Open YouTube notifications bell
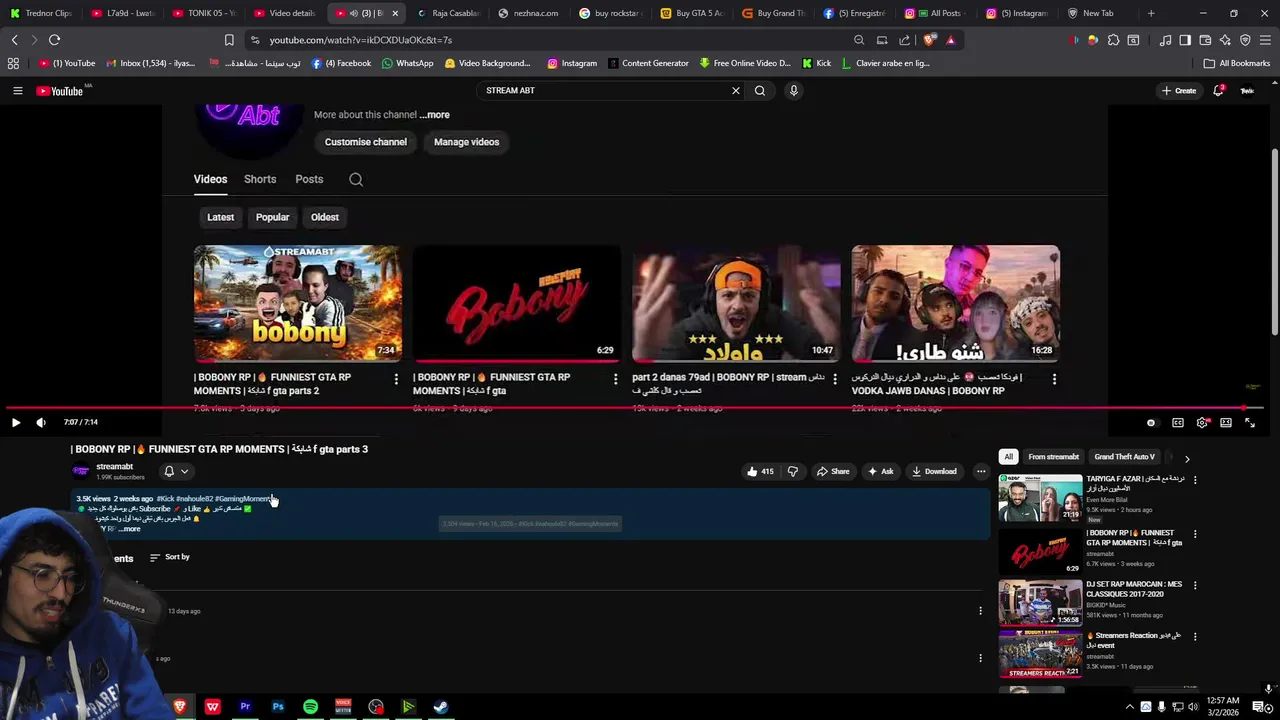Screen dimensions: 1280x720 click(1218, 91)
